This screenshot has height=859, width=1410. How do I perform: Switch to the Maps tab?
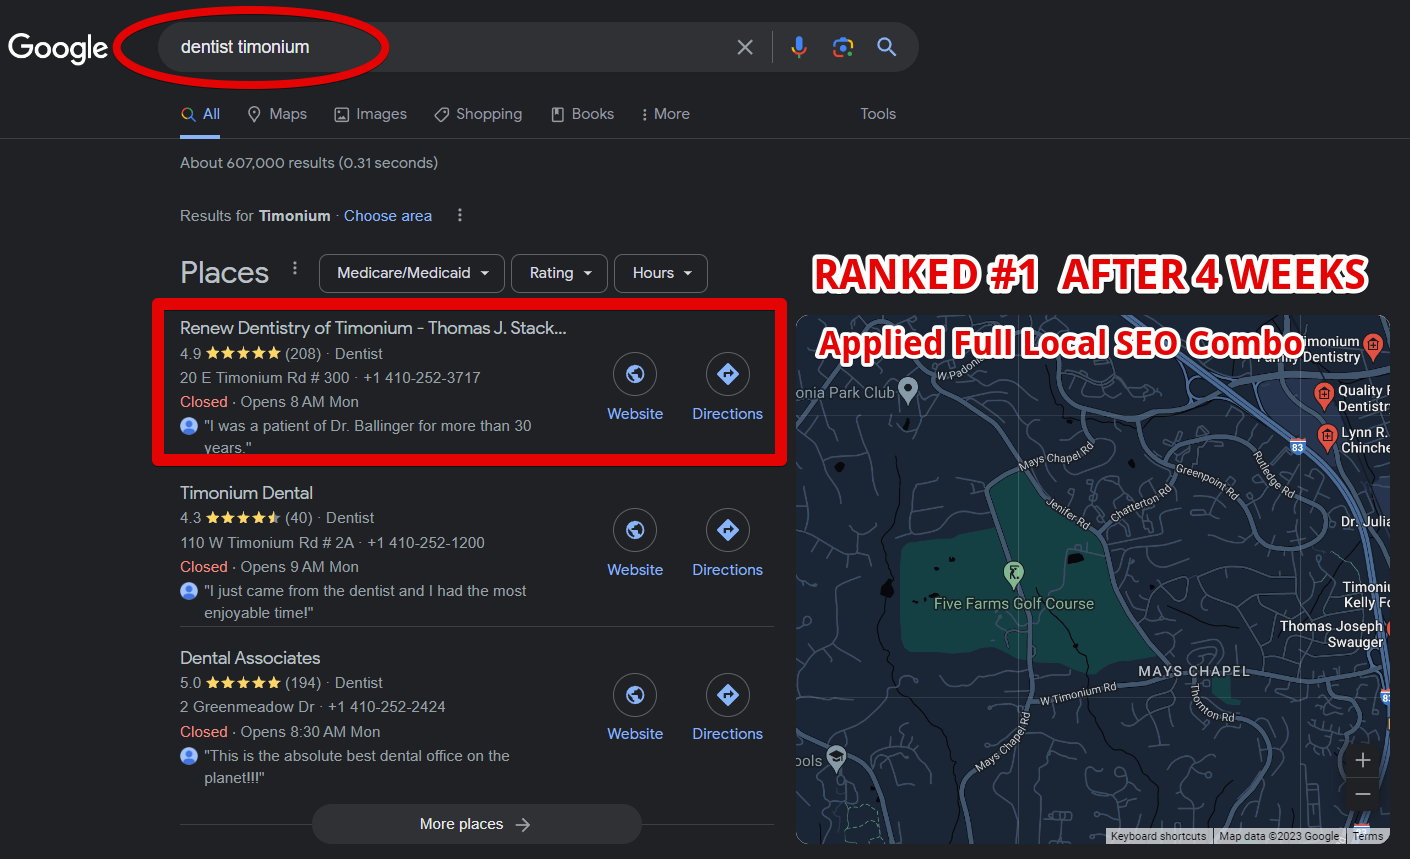277,114
